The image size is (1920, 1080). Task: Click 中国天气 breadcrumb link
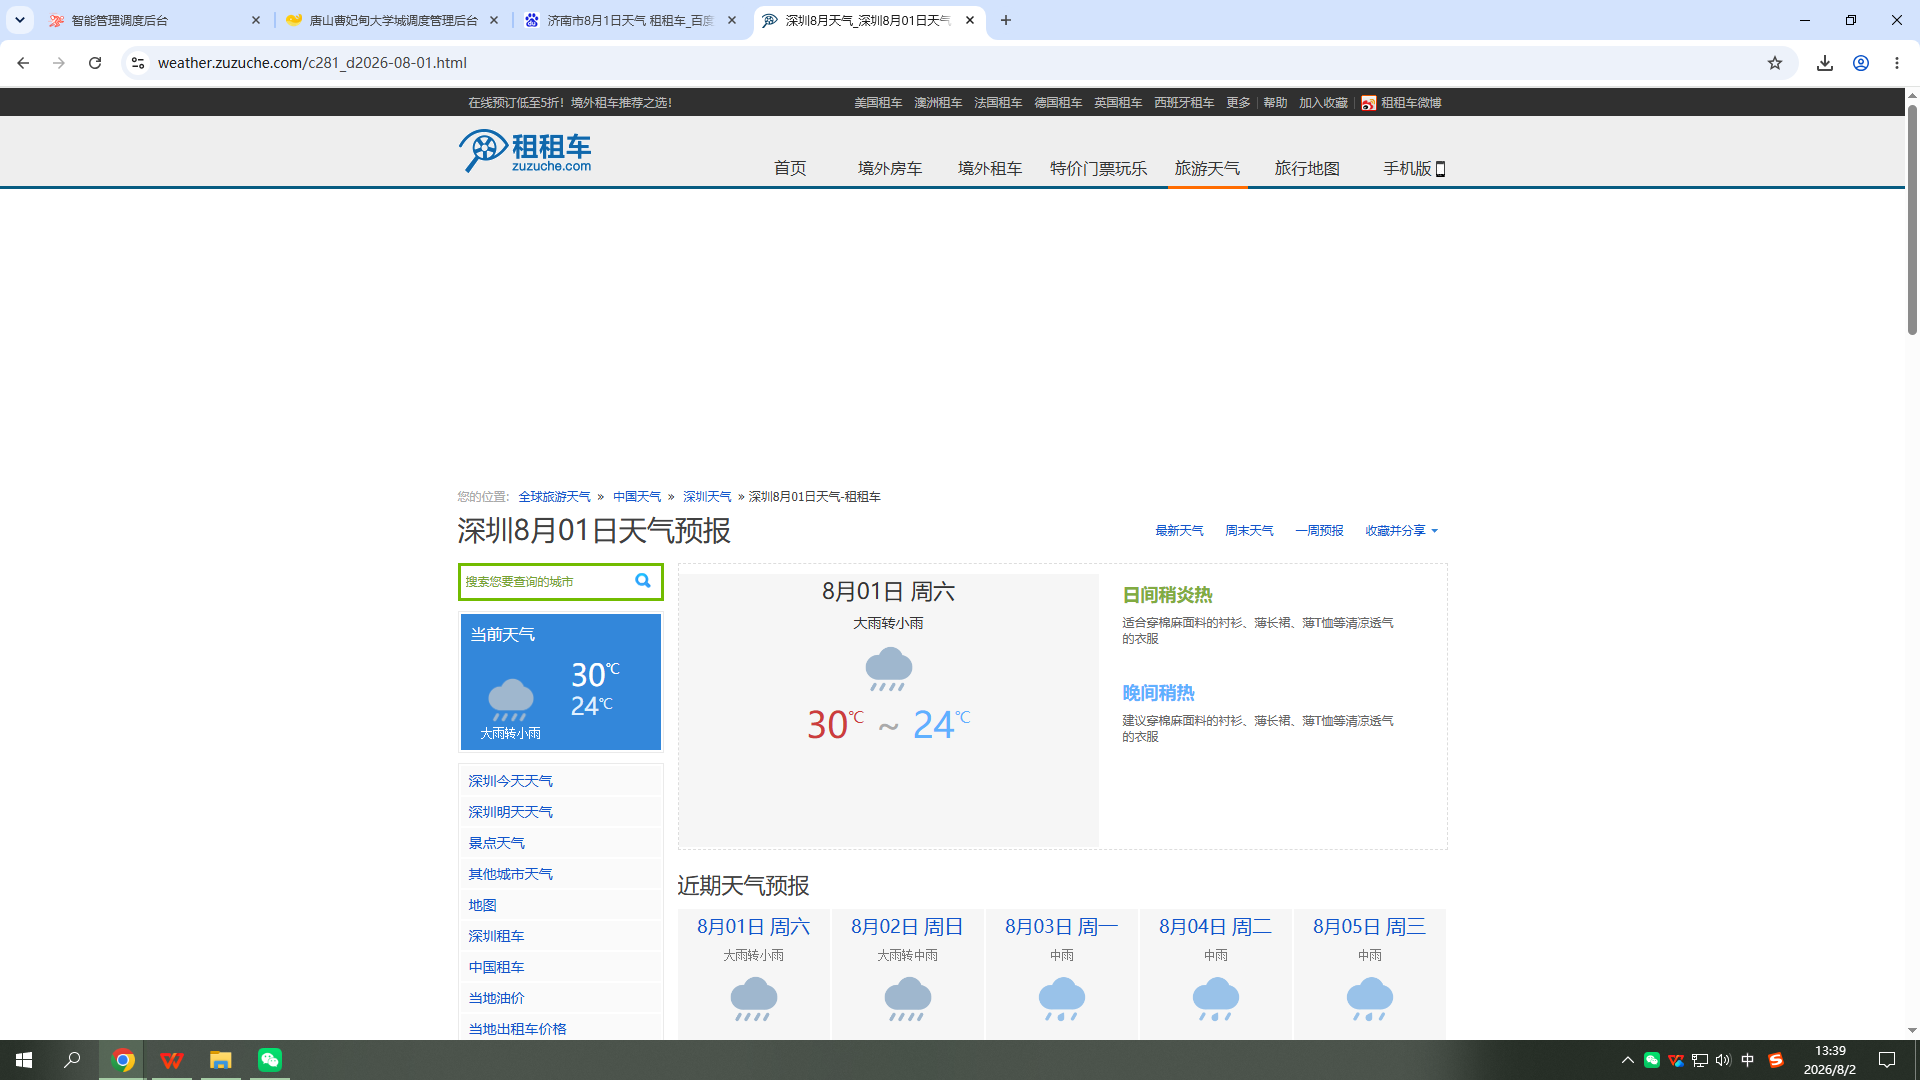[637, 497]
